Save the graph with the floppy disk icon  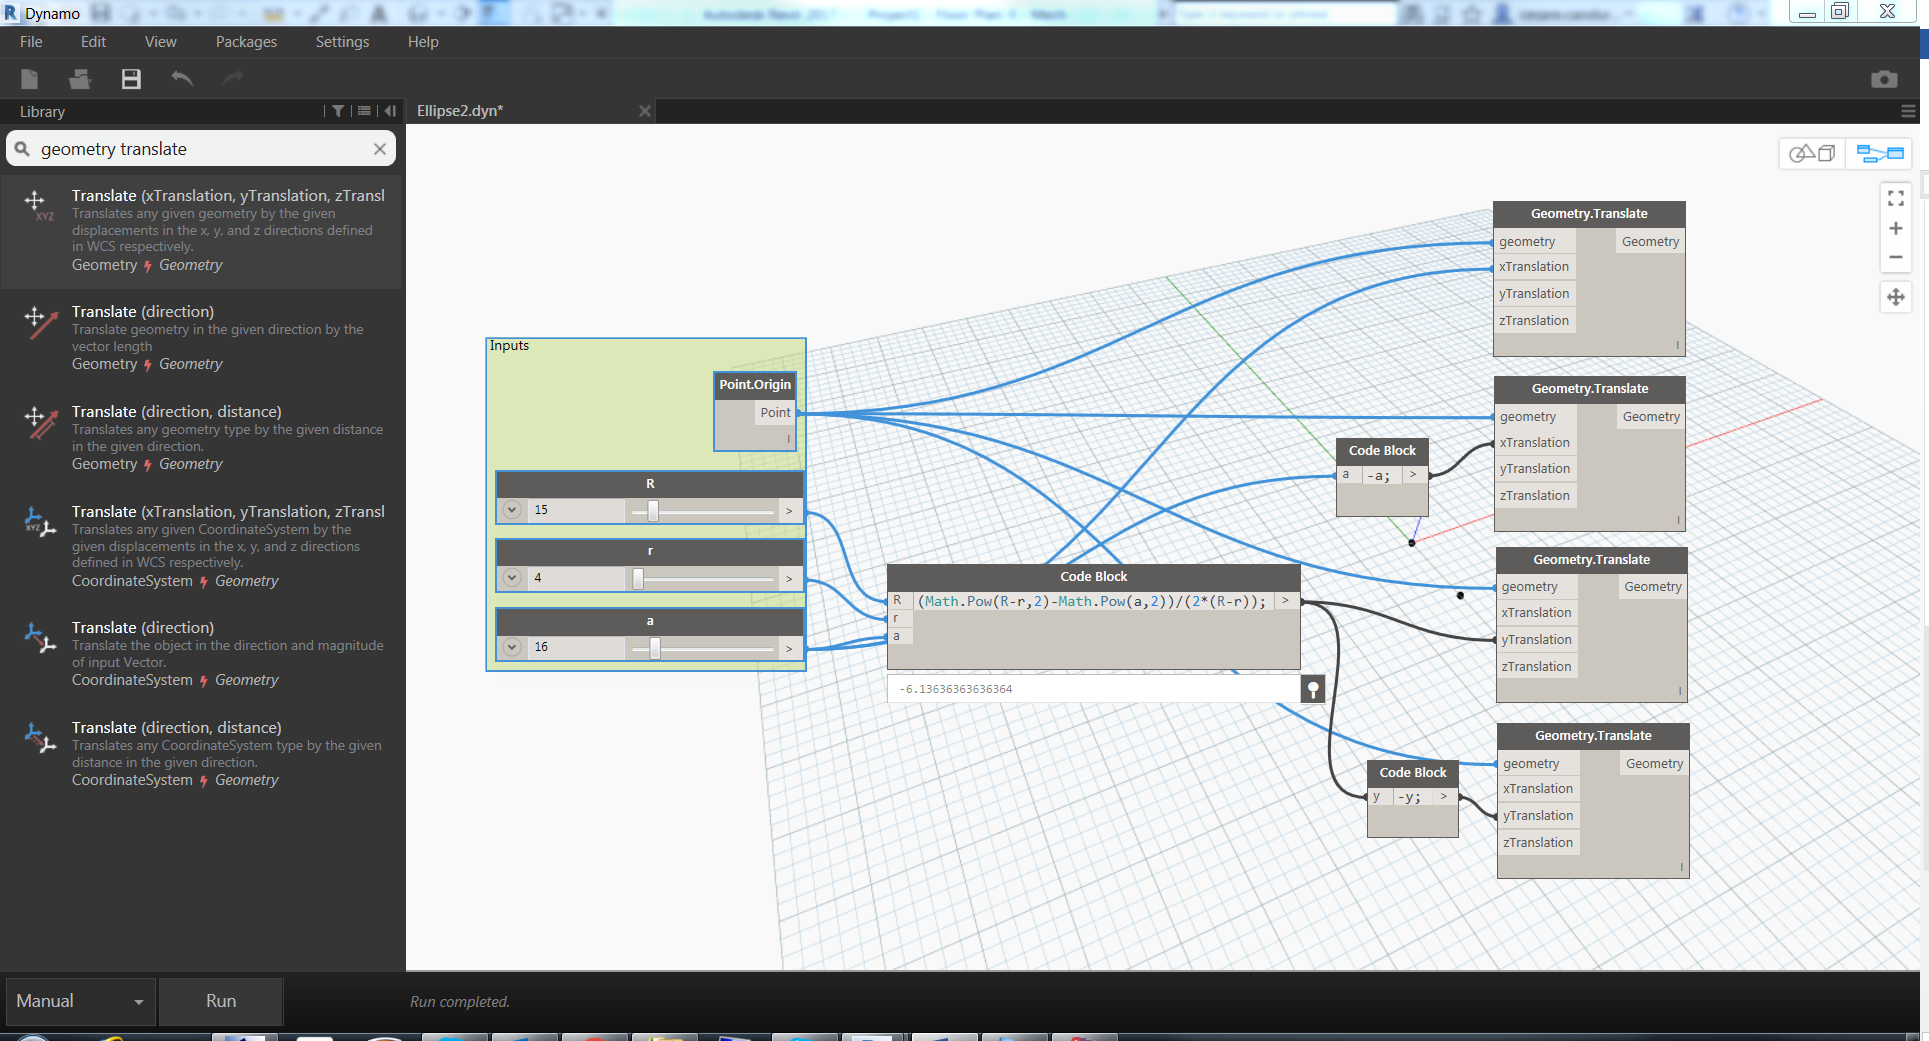tap(131, 79)
